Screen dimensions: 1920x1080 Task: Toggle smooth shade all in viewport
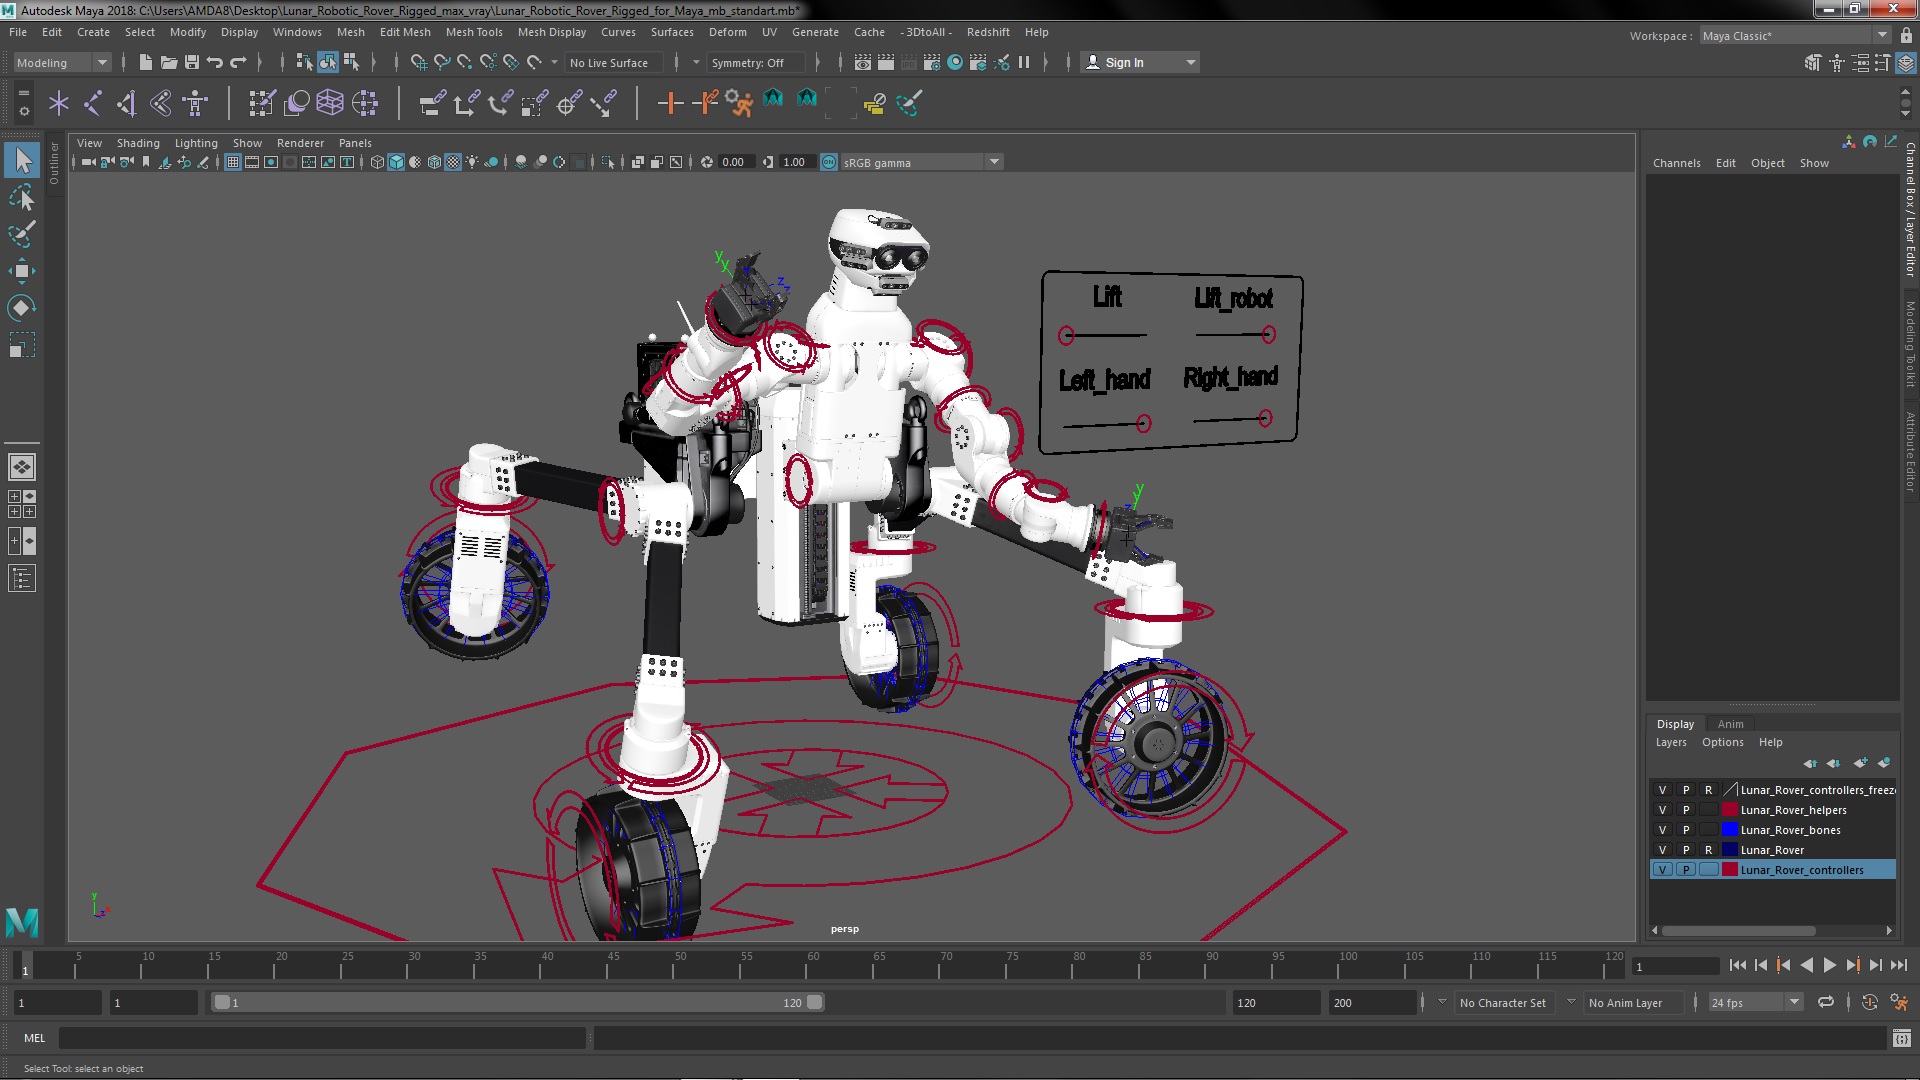[x=396, y=162]
